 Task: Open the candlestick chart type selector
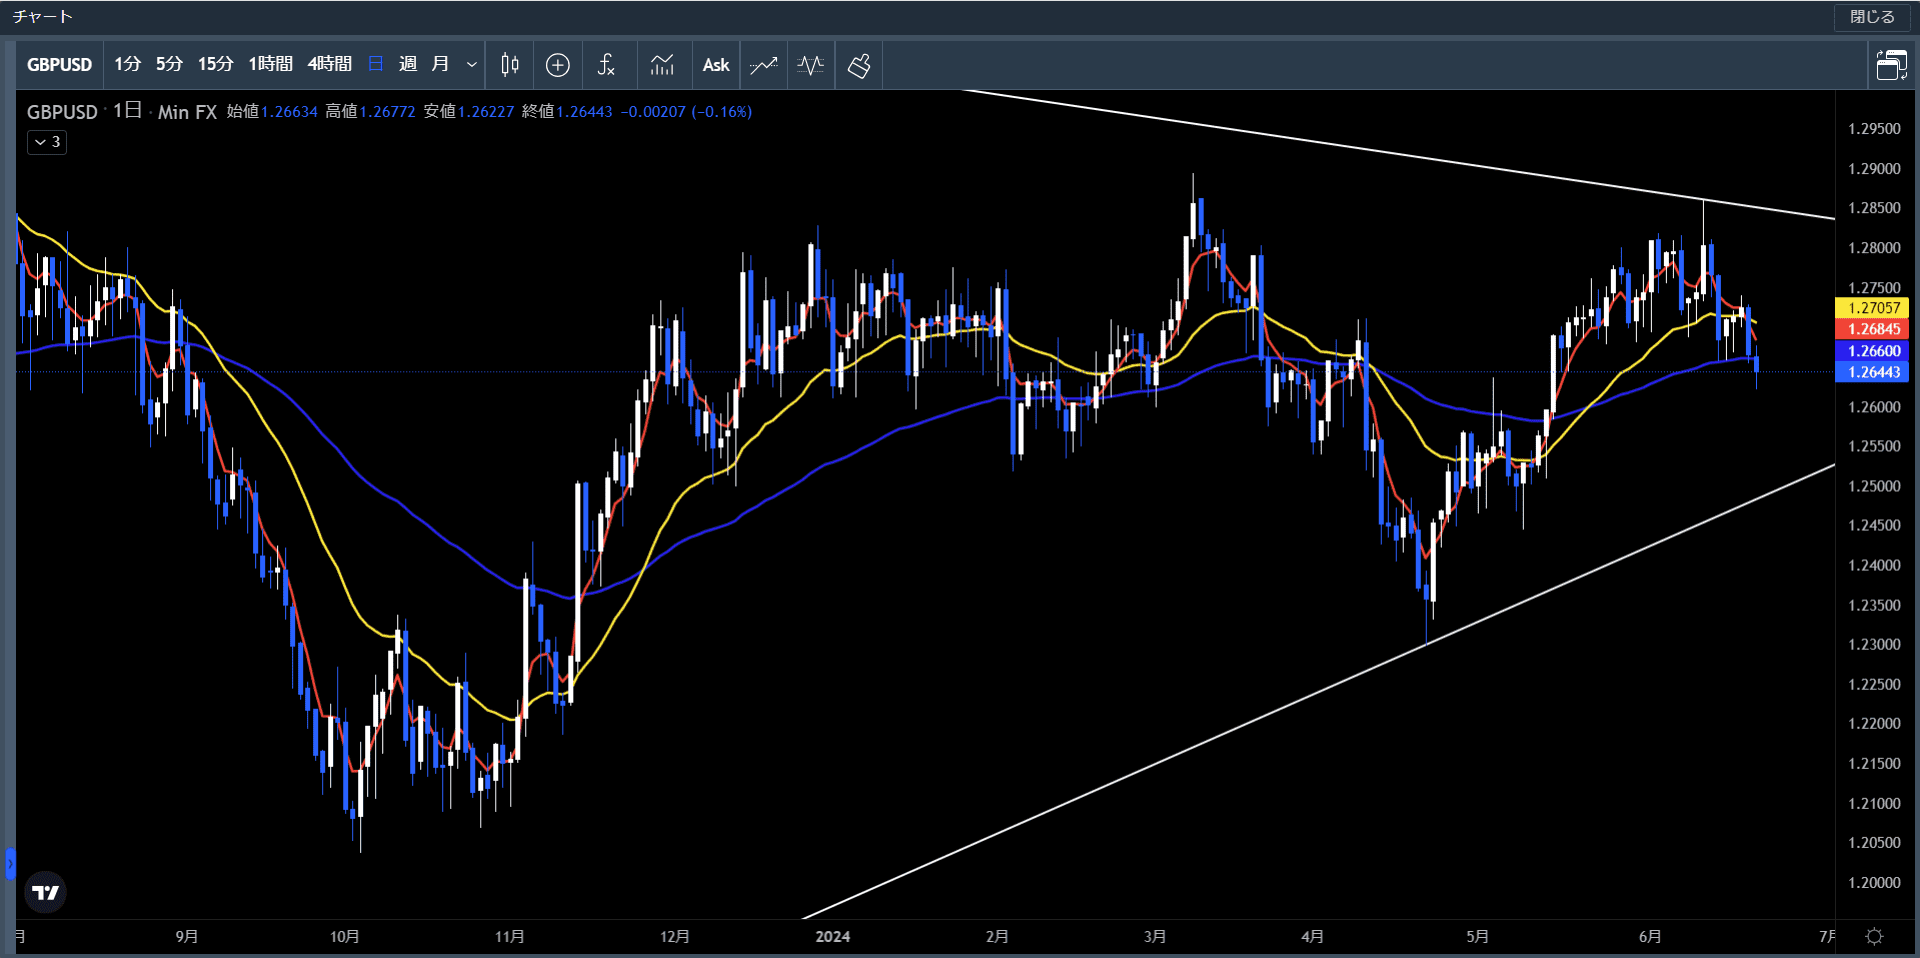coord(510,65)
